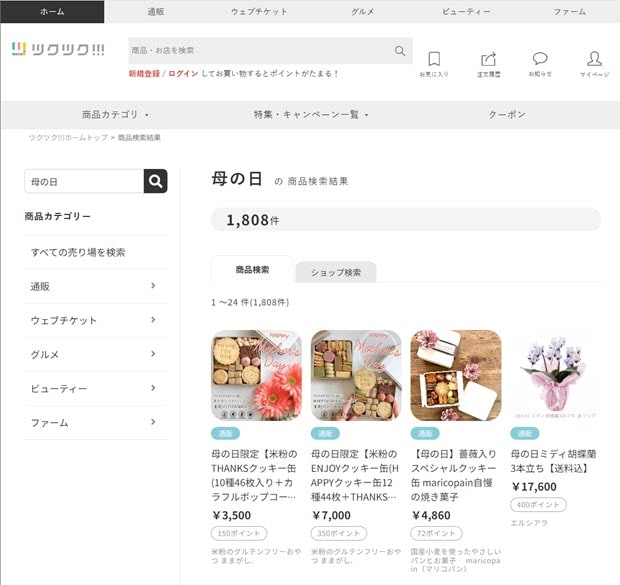Screen dimensions: 620x585
Task: Open the クーポン menu item
Action: (506, 115)
